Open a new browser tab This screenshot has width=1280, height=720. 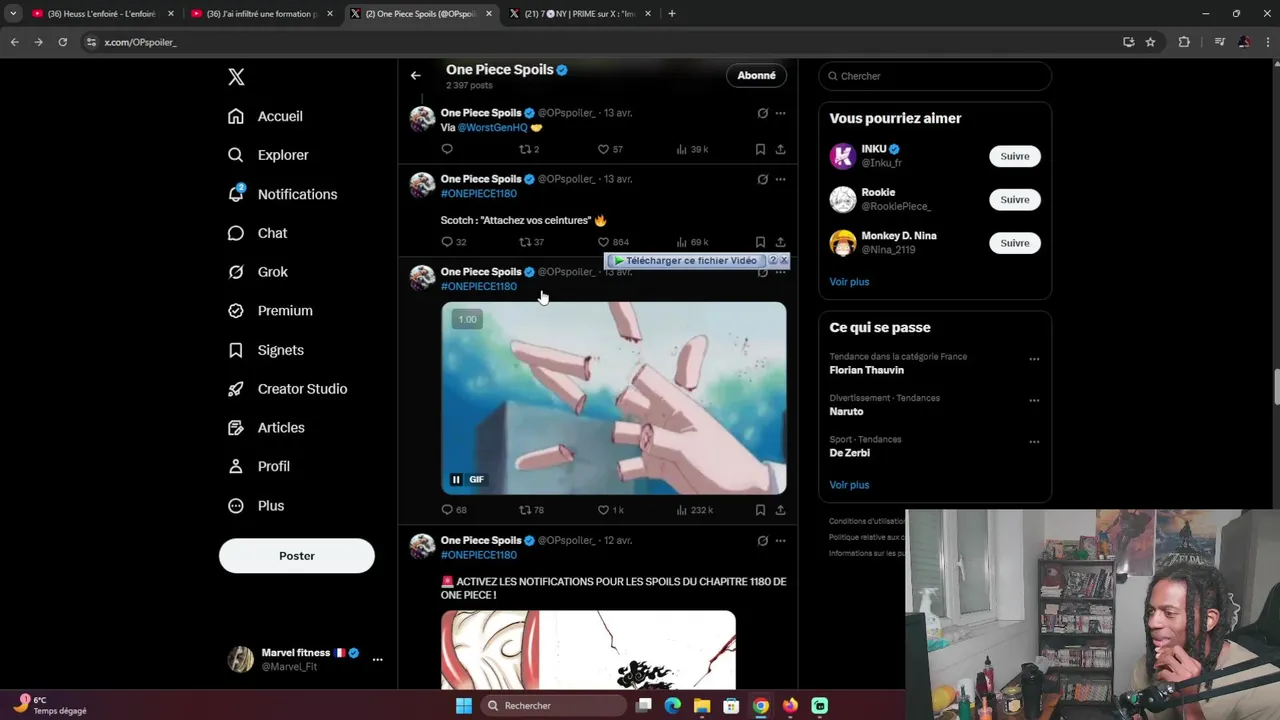(672, 14)
